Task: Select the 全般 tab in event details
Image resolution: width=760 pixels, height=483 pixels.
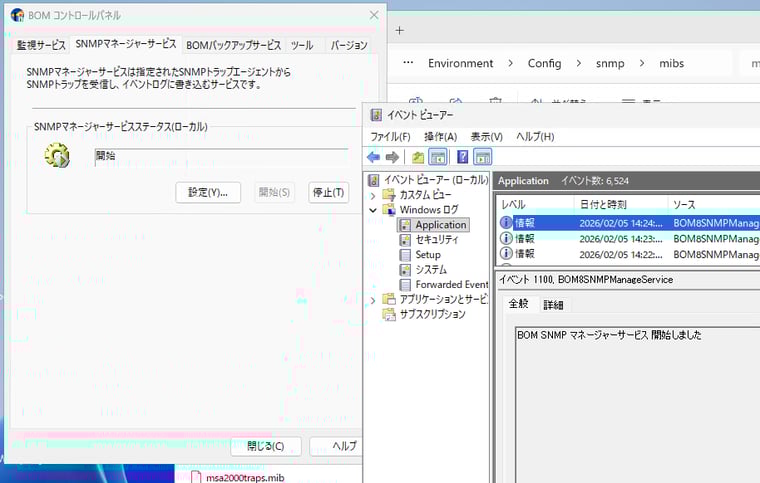Action: [519, 303]
